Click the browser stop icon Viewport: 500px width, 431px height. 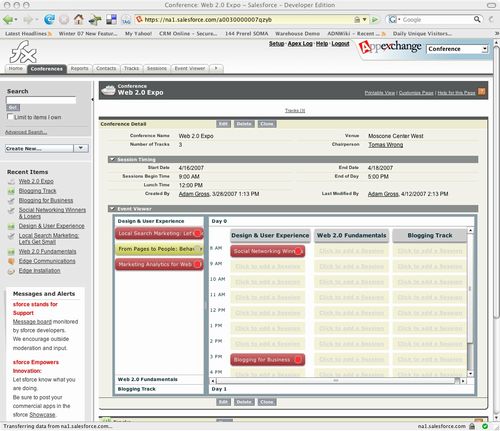(x=64, y=20)
